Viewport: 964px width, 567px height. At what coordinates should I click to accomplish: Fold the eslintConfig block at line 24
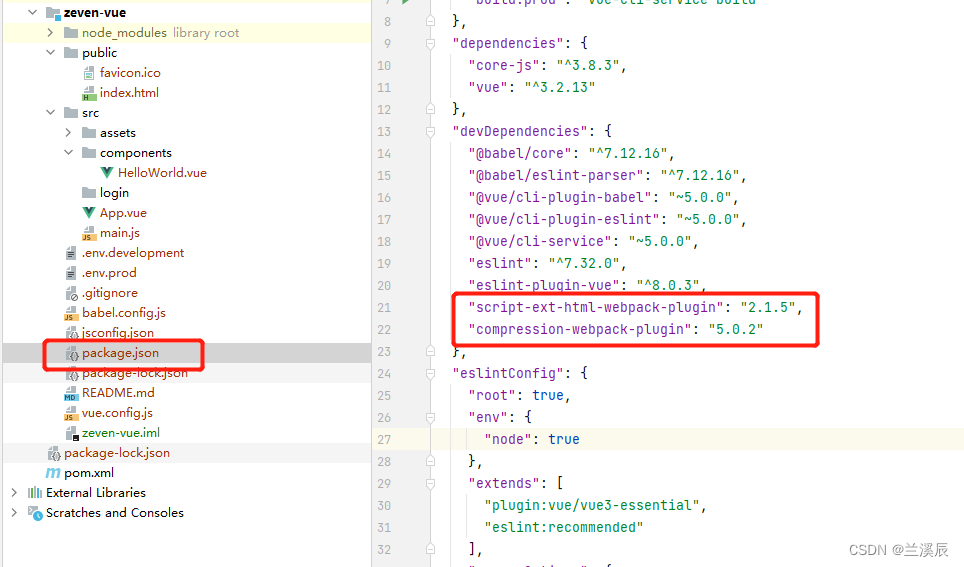430,374
